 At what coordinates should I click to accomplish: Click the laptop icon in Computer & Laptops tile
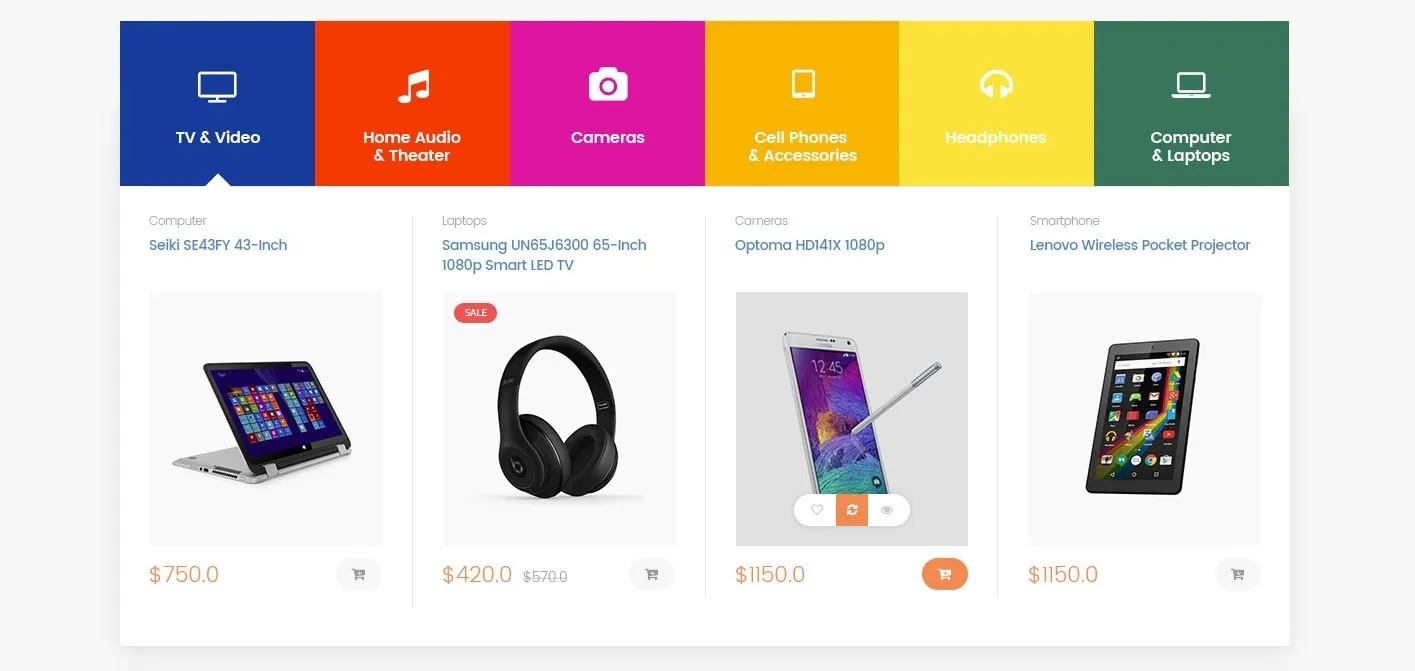(1191, 85)
